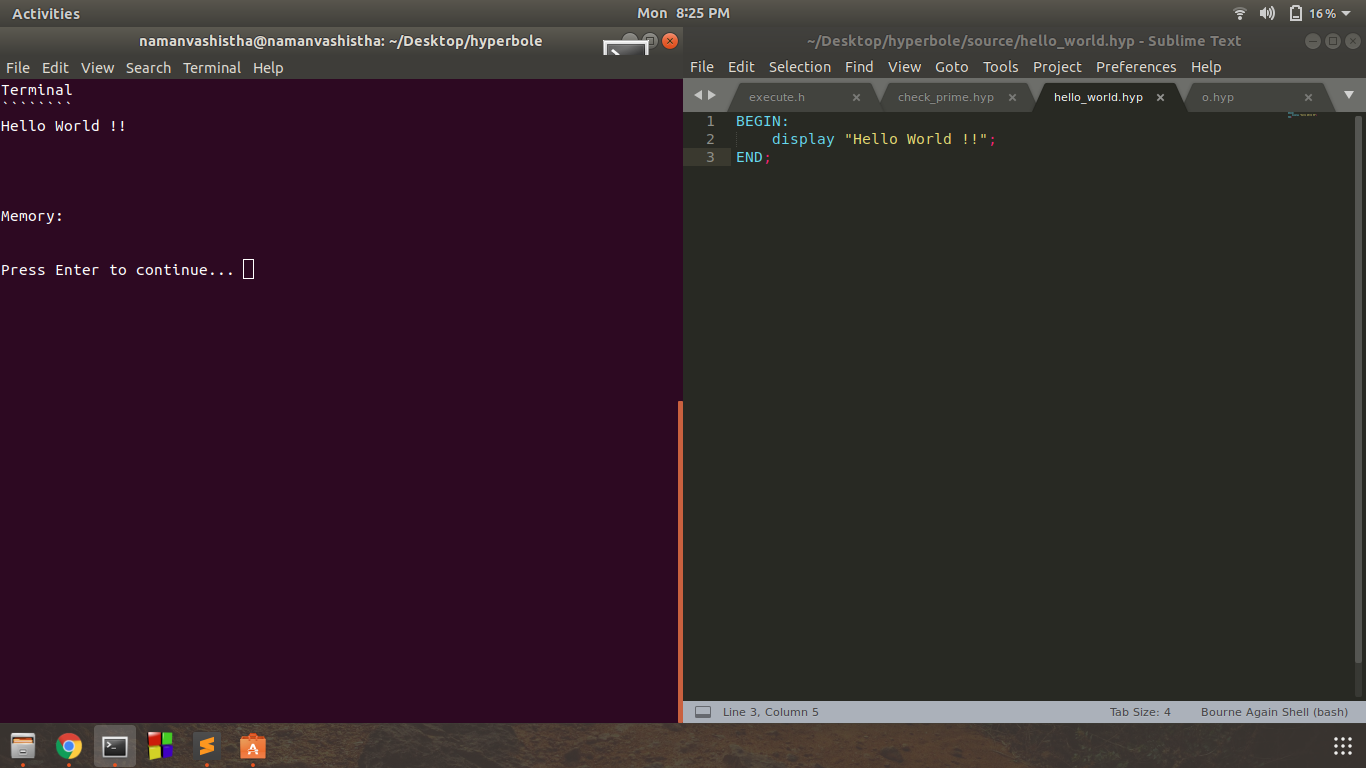Click Press Enter to continue prompt
The image size is (1366, 768).
(117, 270)
